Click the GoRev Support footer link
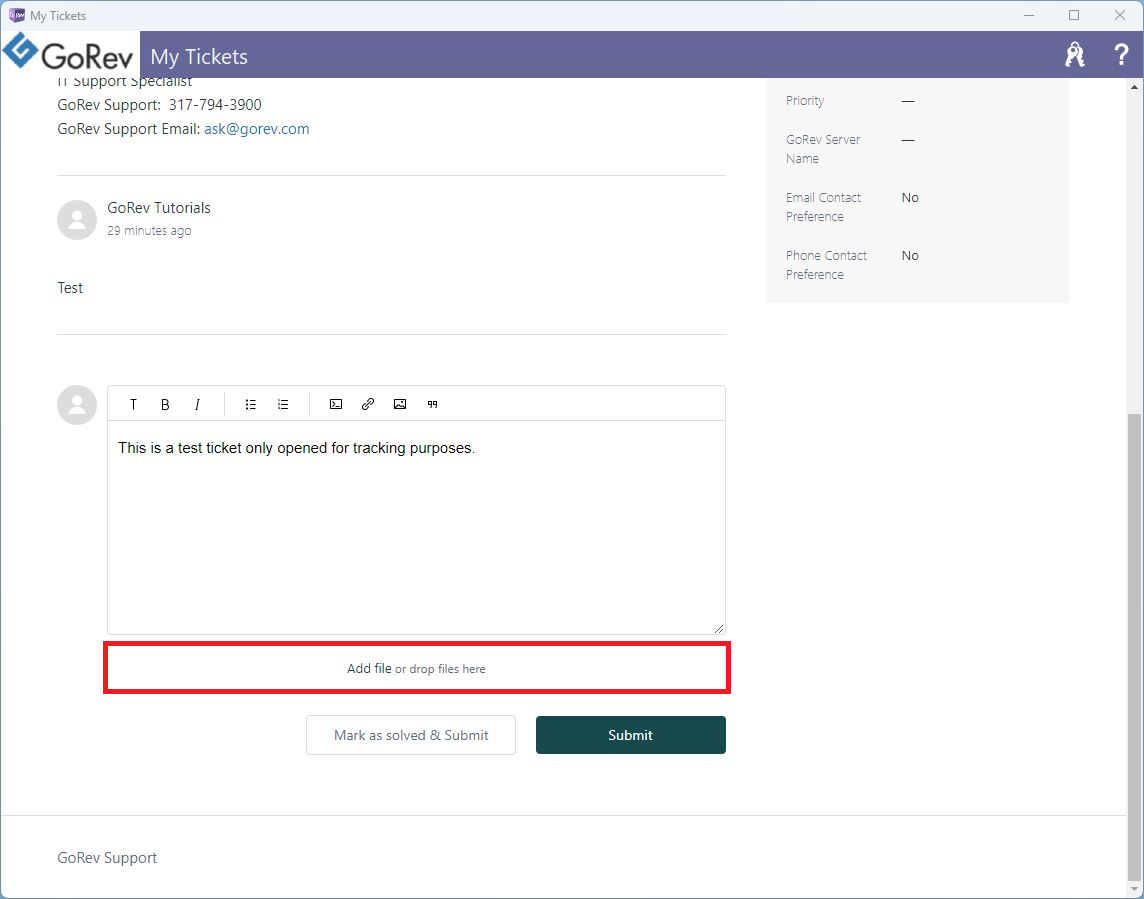The image size is (1144, 899). tap(107, 858)
